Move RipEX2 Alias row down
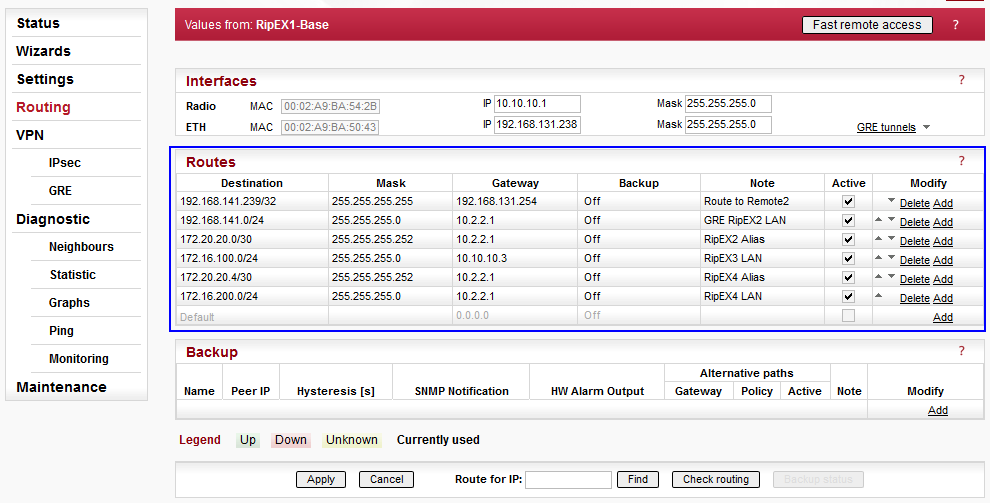Viewport: 990px width, 503px height. coord(891,239)
